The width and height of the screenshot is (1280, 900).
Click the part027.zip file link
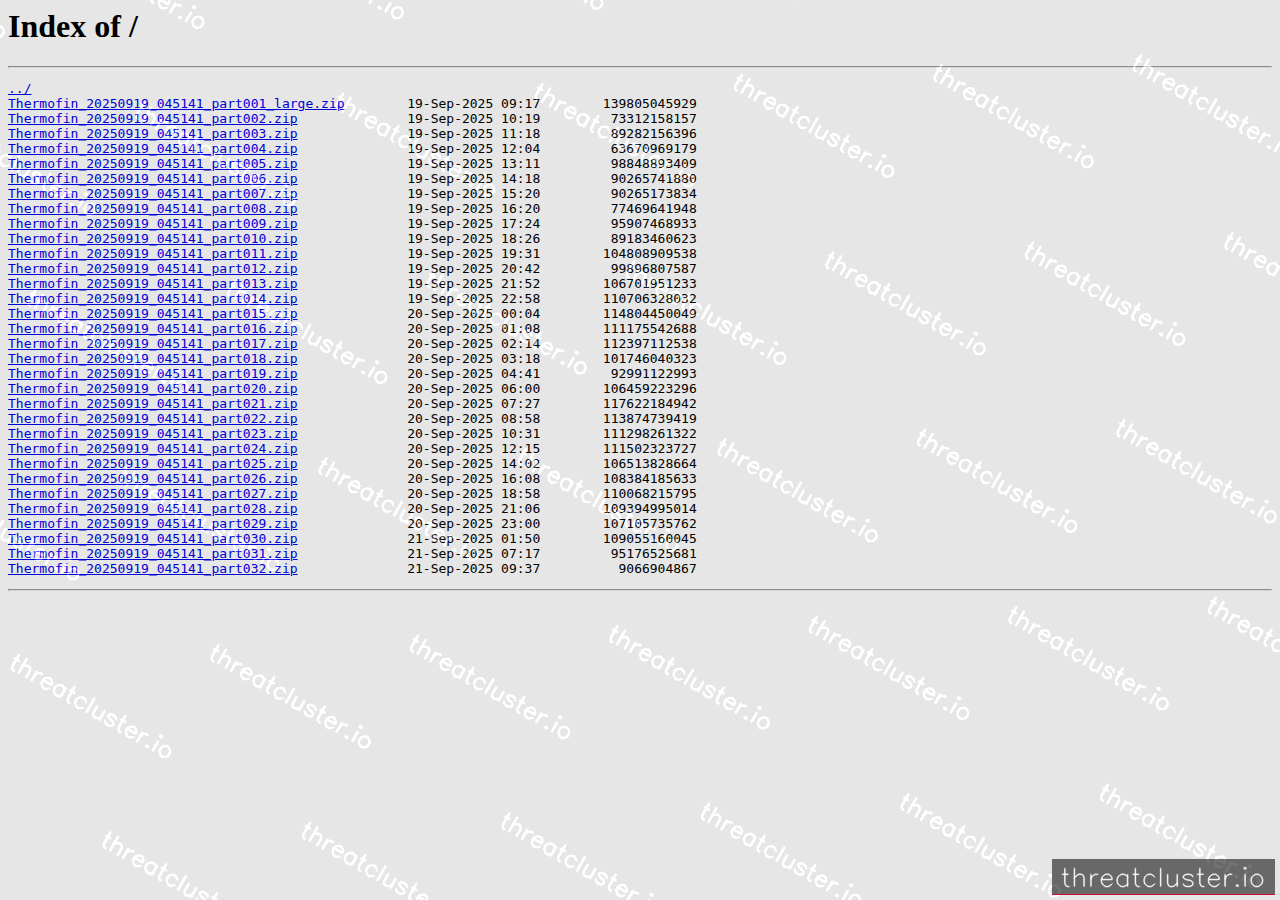[x=153, y=494]
